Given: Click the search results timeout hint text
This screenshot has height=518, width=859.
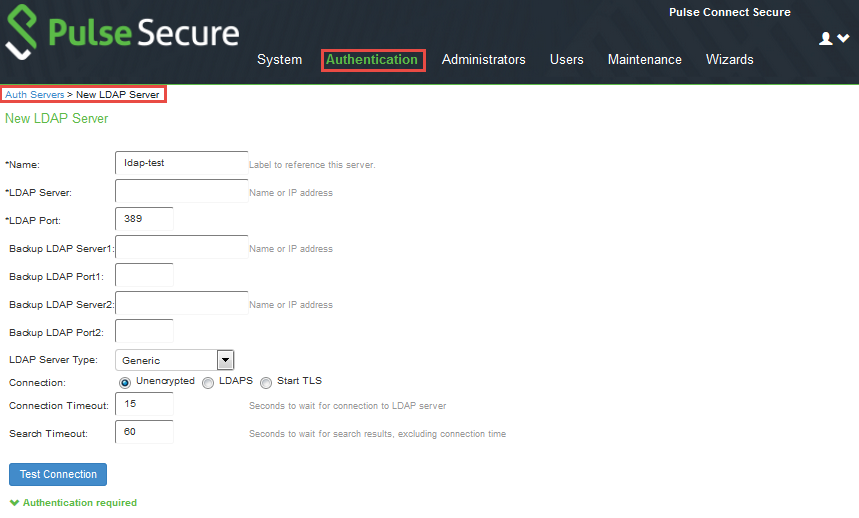Looking at the screenshot, I should coord(377,434).
